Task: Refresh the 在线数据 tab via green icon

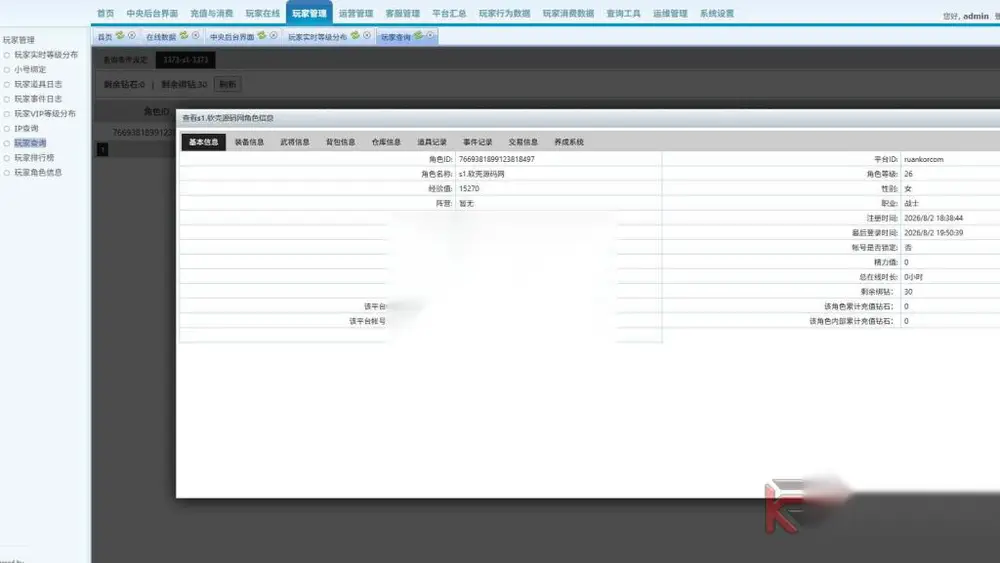Action: [x=184, y=36]
